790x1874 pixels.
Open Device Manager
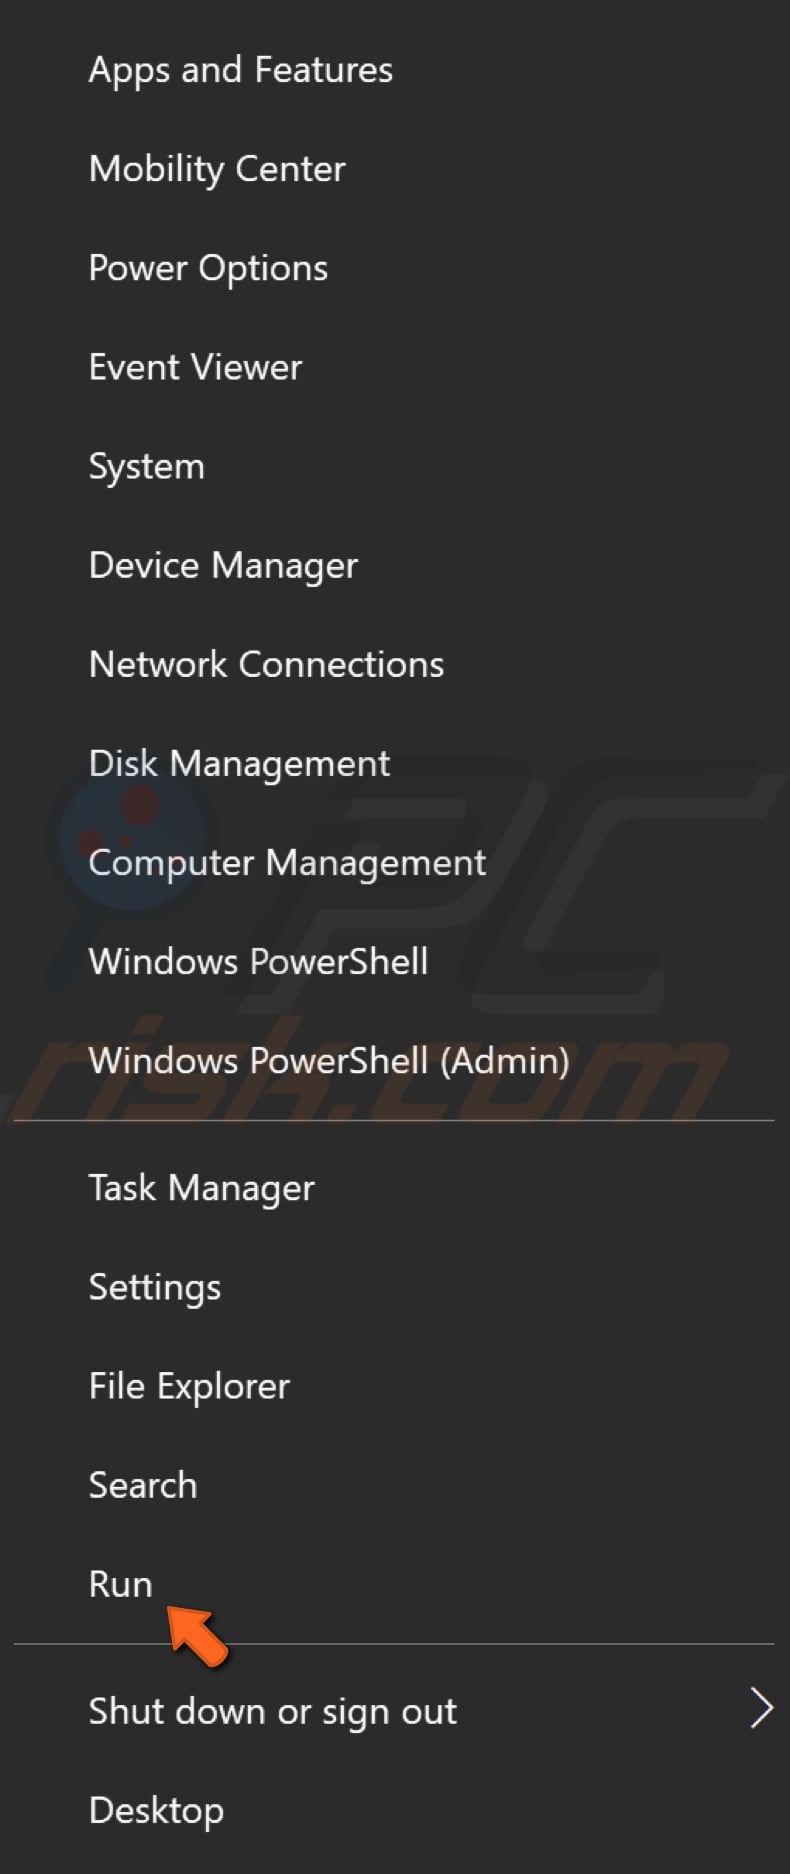223,565
